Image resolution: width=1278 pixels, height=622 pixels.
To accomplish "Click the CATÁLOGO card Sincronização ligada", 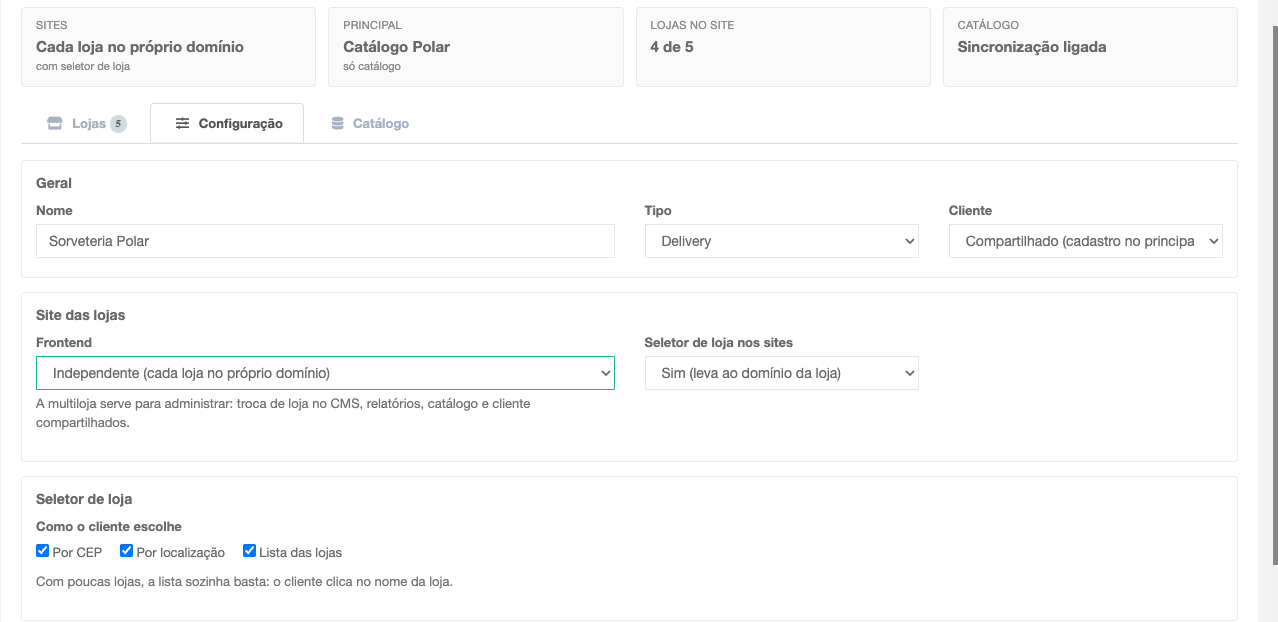I will click(1090, 47).
